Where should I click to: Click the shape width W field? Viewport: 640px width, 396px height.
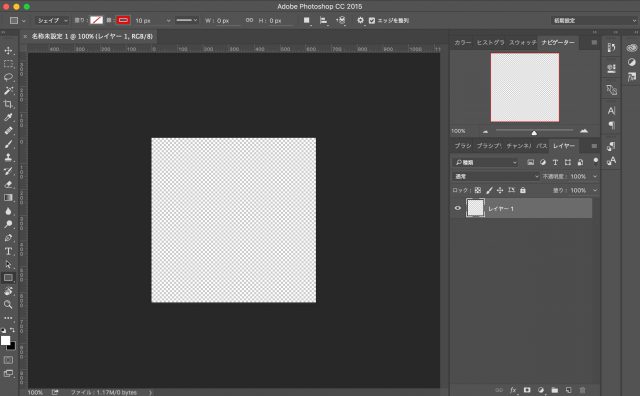pyautogui.click(x=228, y=21)
